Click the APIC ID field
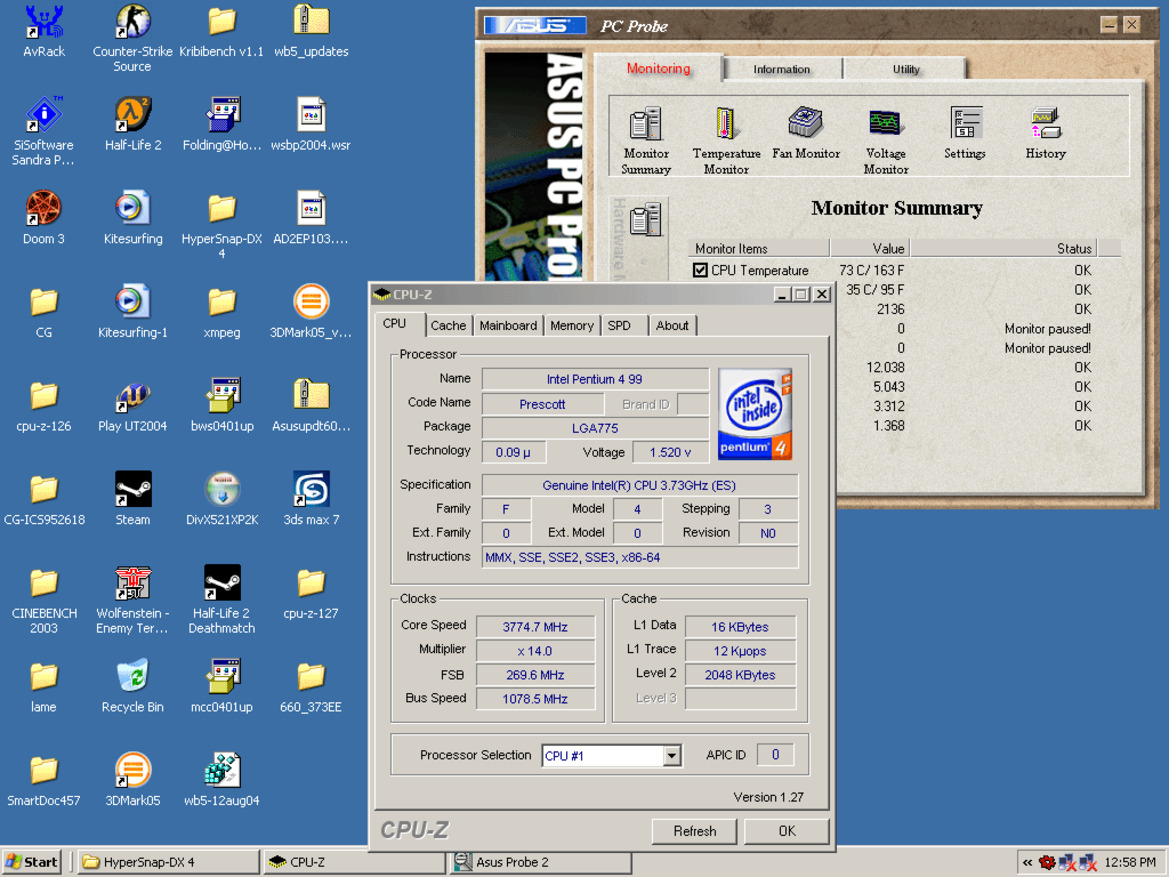1169x877 pixels. coord(775,755)
